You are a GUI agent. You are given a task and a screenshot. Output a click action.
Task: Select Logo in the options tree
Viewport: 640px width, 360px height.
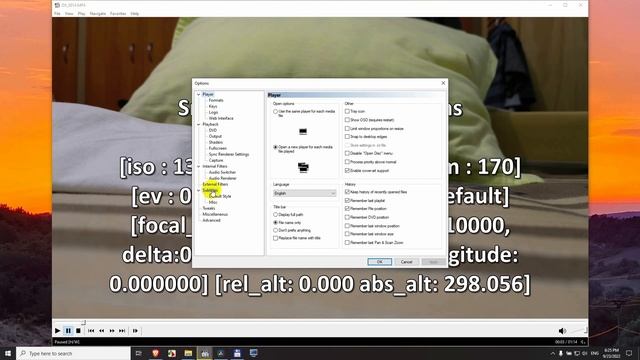[x=213, y=112]
